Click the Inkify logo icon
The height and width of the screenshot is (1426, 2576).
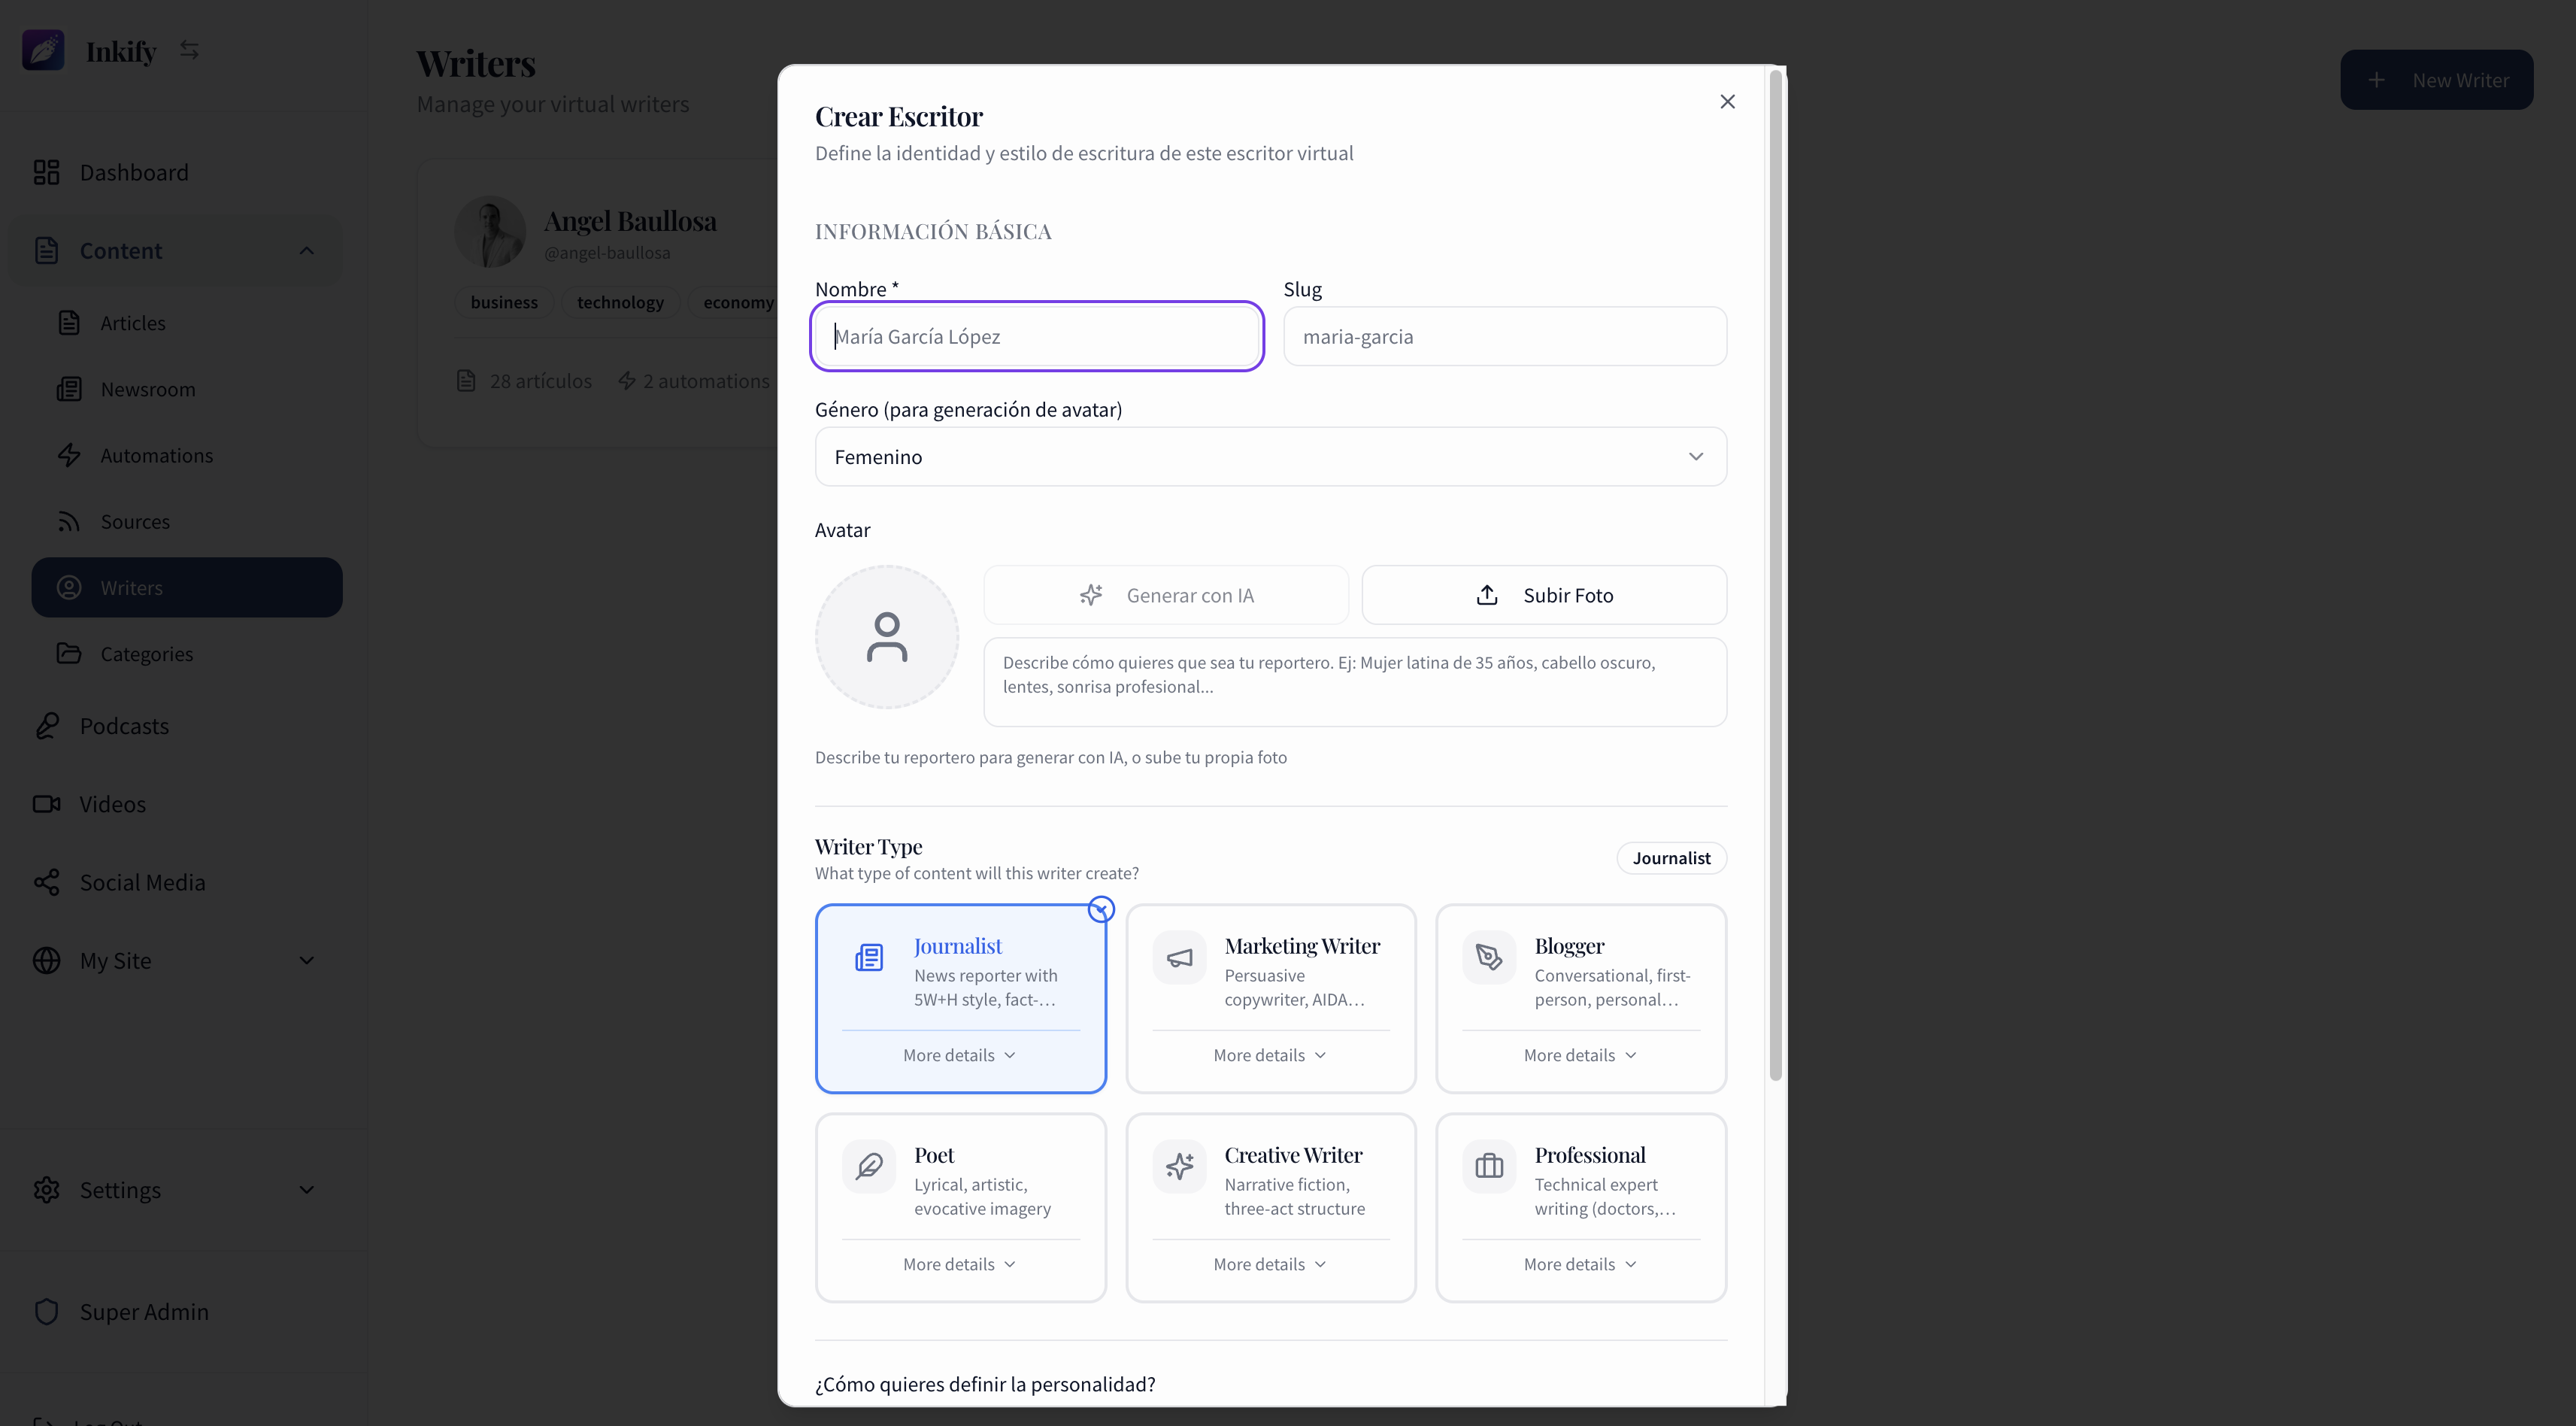(43, 50)
